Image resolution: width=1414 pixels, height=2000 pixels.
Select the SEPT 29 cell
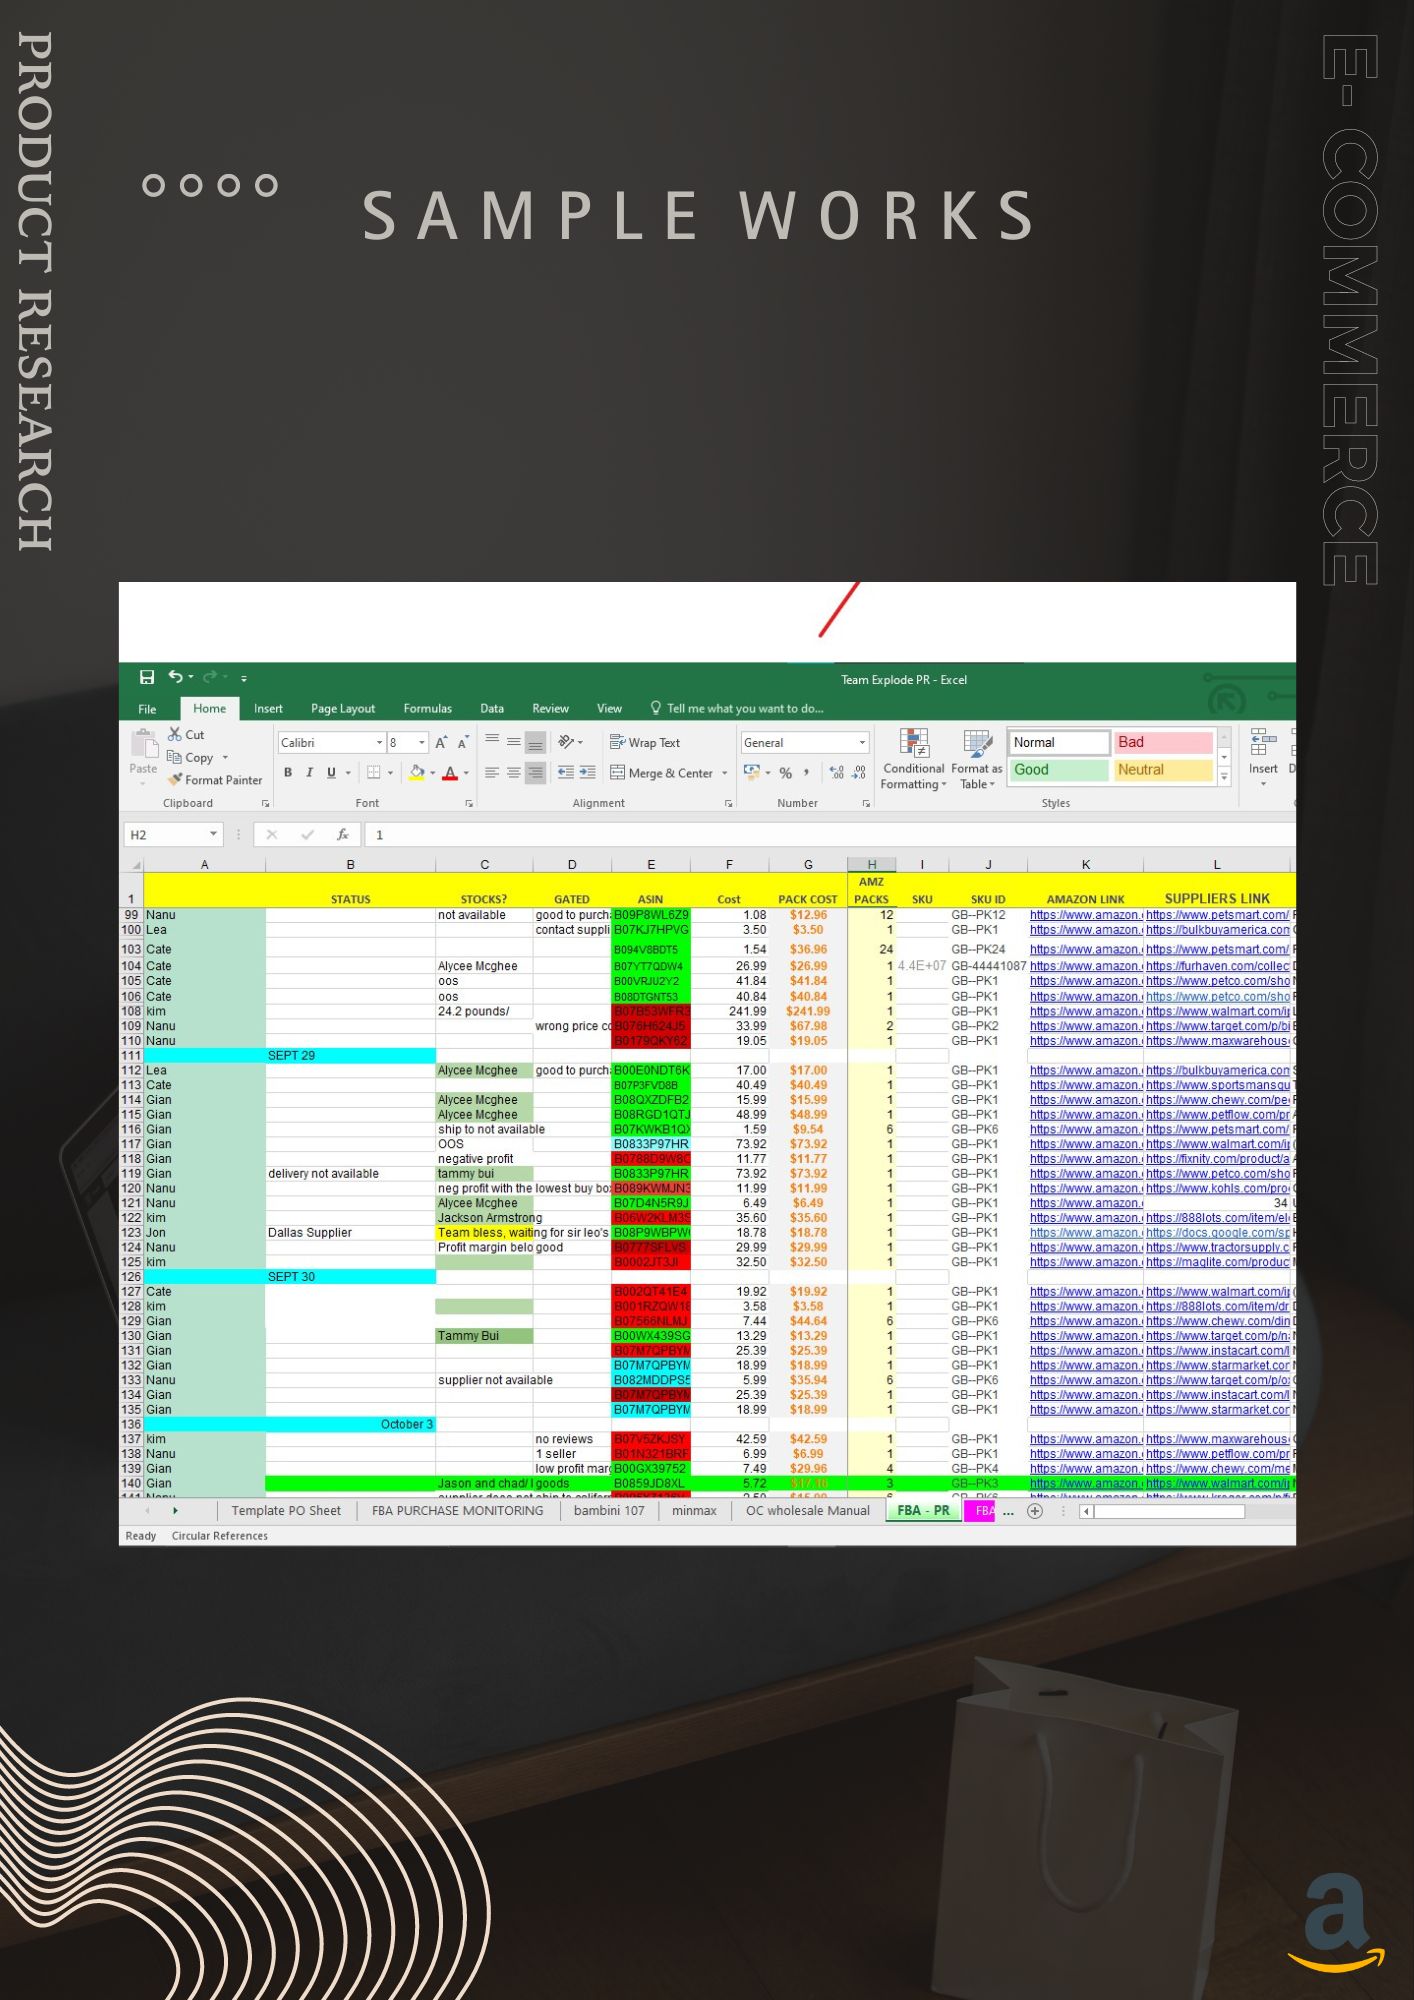(x=350, y=1056)
